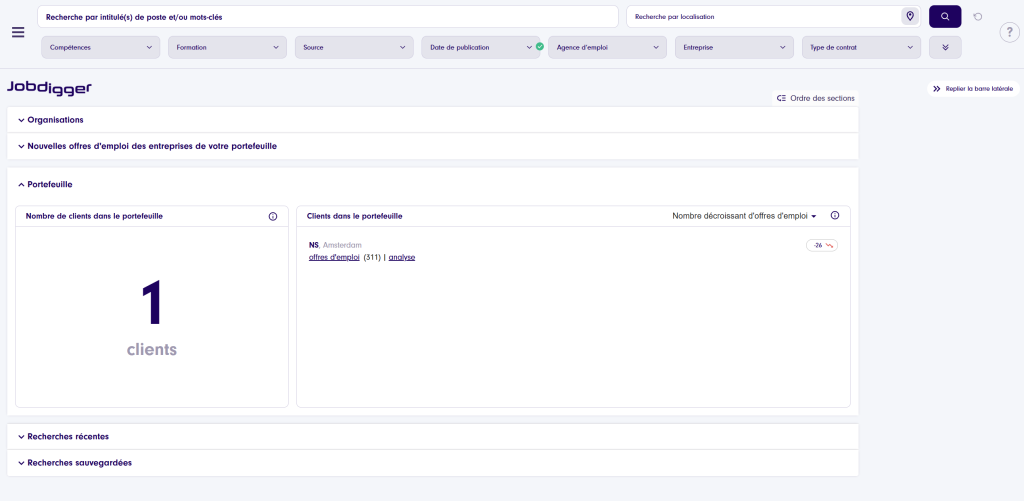The width and height of the screenshot is (1024, 501).
Task: Open the hamburger main menu
Action: [18, 32]
